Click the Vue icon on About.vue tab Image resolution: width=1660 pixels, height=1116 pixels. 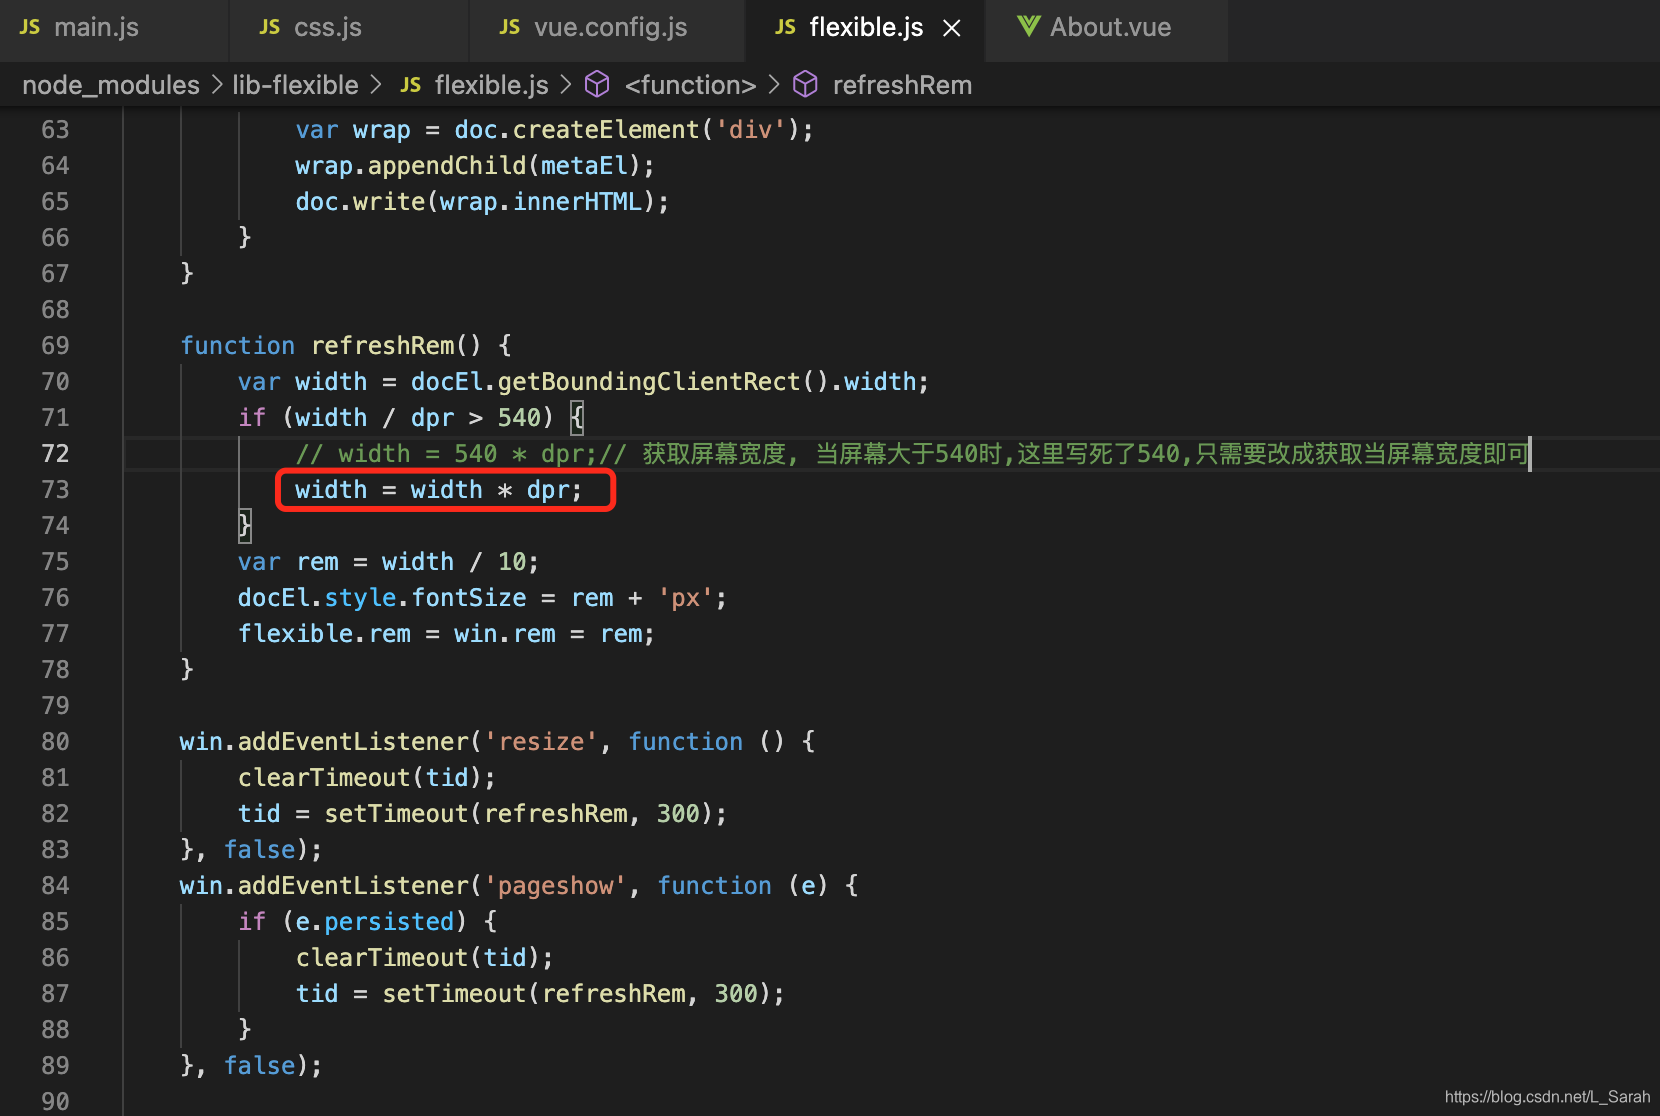[1029, 27]
